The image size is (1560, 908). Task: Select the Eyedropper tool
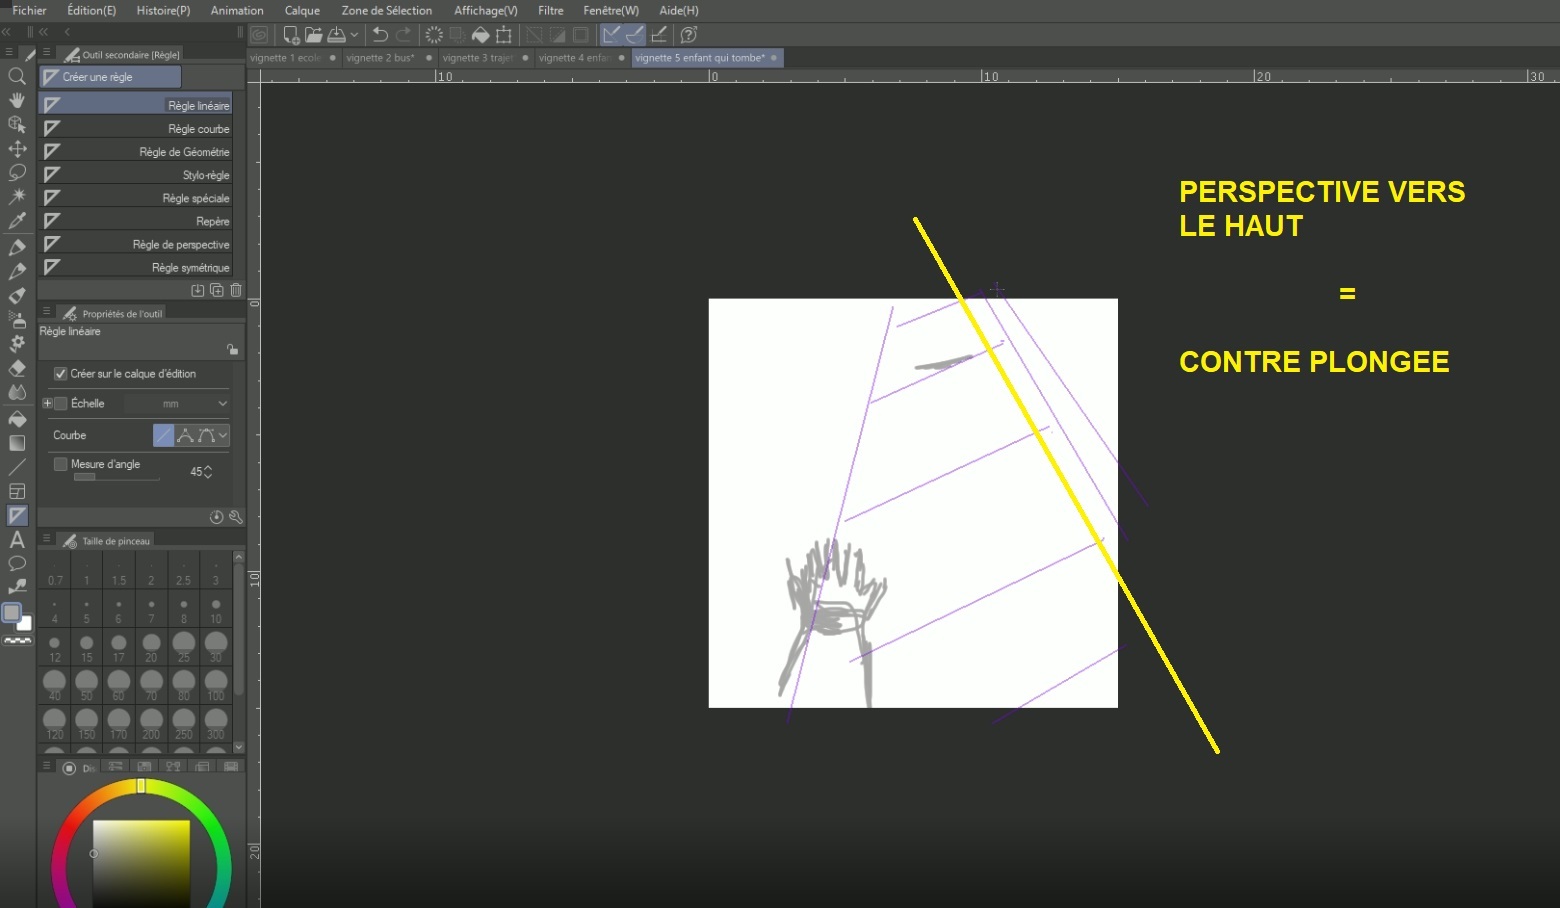pos(17,221)
